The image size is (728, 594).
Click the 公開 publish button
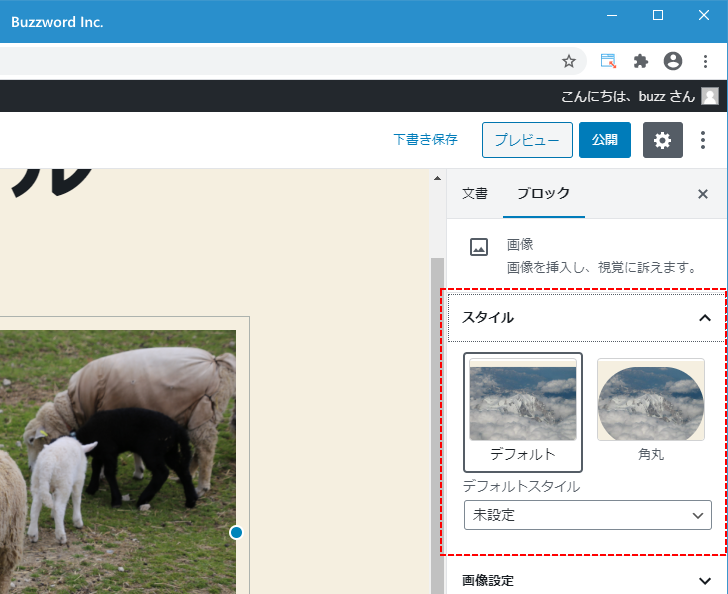(x=604, y=140)
